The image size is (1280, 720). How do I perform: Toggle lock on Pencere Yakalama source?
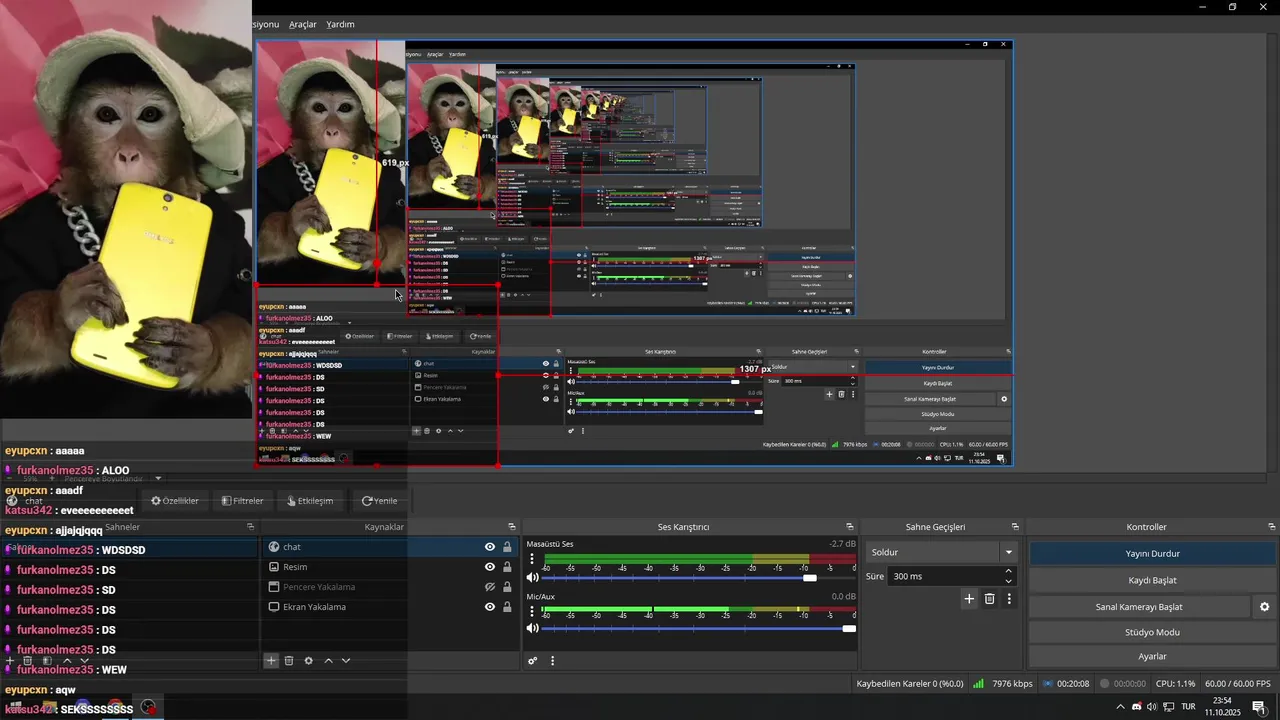click(507, 587)
